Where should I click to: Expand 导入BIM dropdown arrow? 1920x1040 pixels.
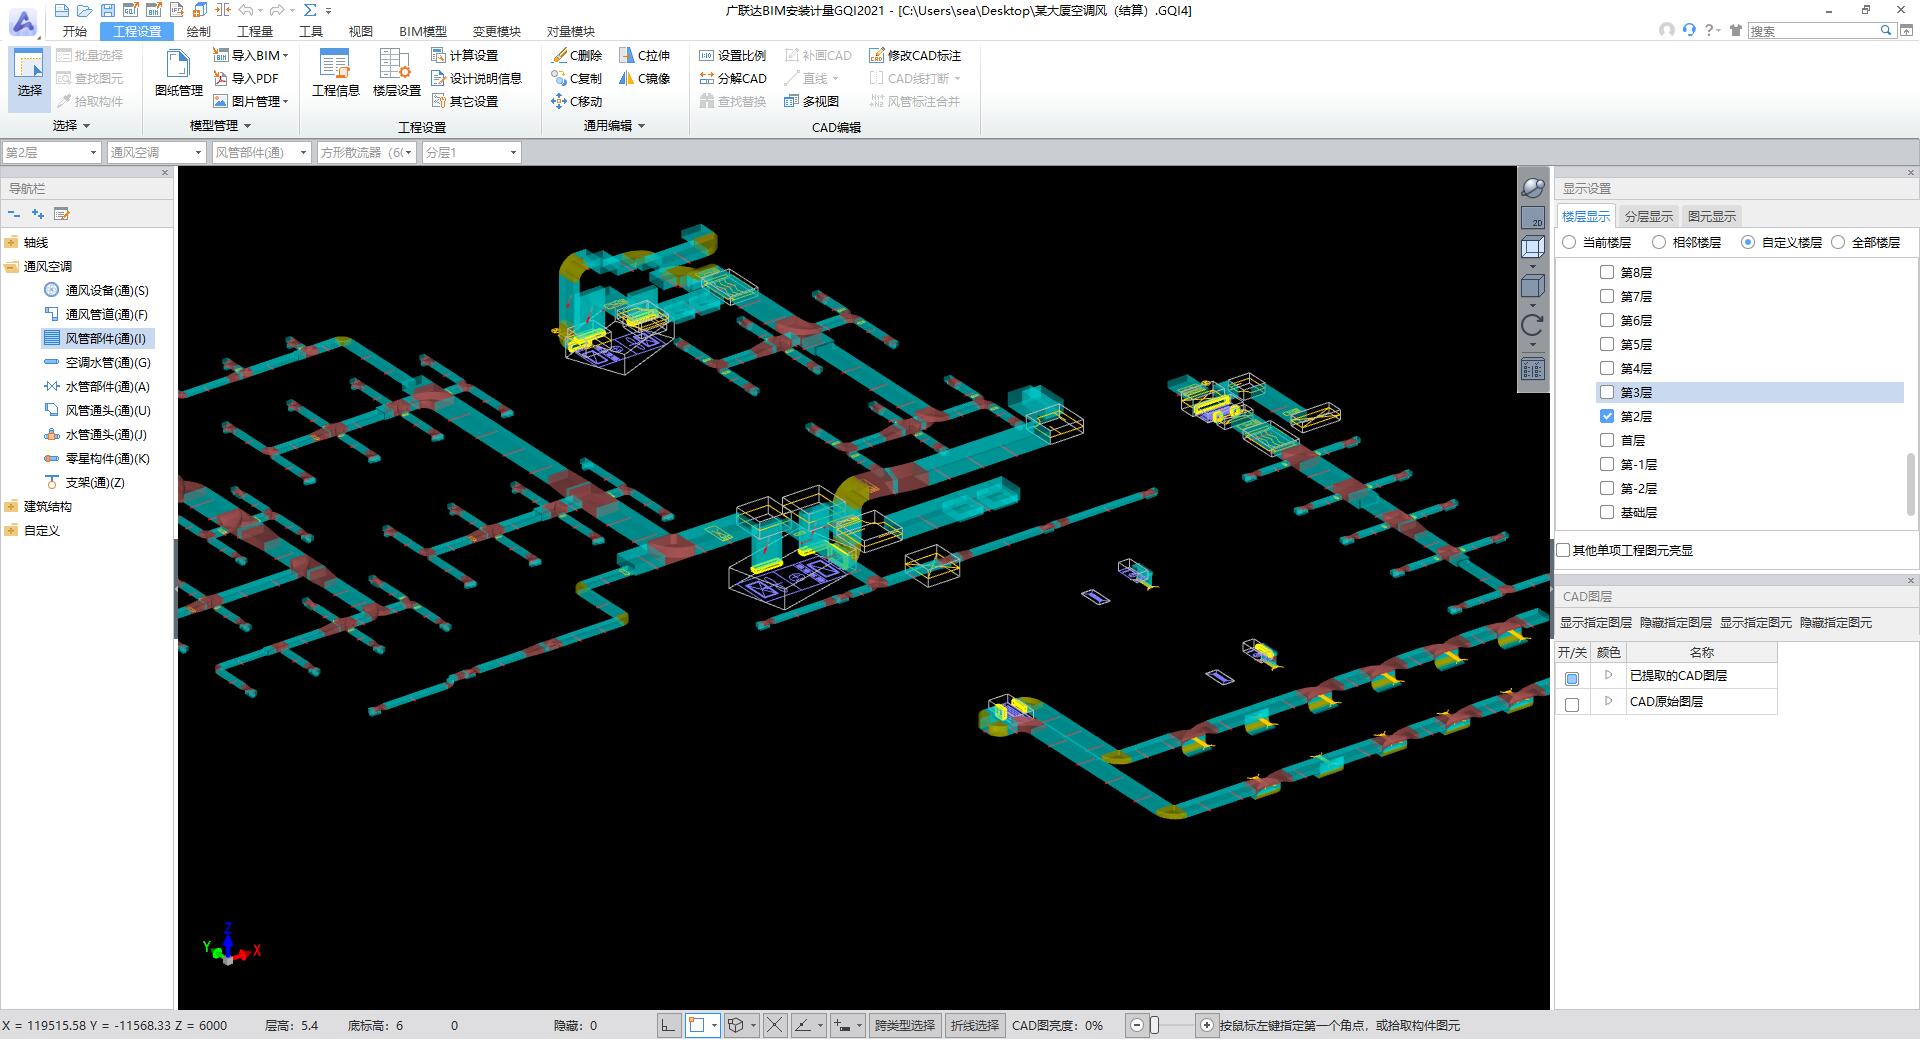[x=286, y=56]
